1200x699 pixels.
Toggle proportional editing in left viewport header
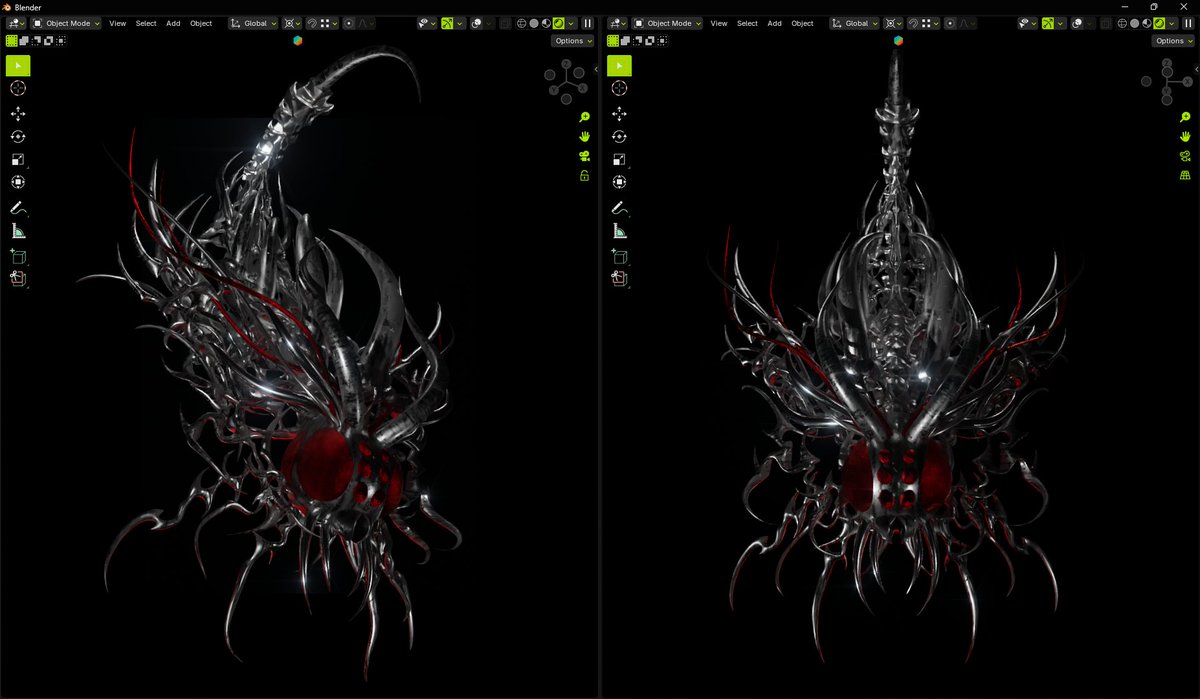pyautogui.click(x=349, y=23)
